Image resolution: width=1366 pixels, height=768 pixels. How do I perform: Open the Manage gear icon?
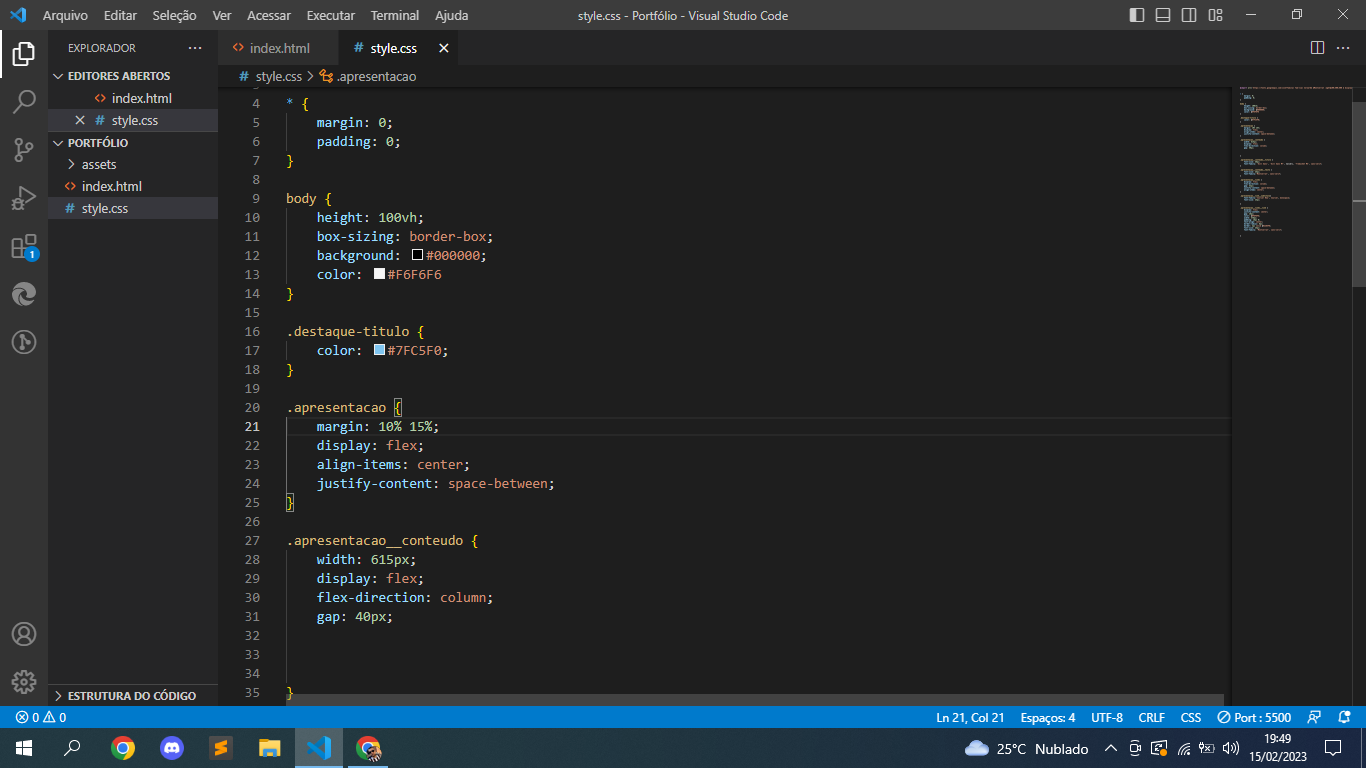pyautogui.click(x=24, y=682)
